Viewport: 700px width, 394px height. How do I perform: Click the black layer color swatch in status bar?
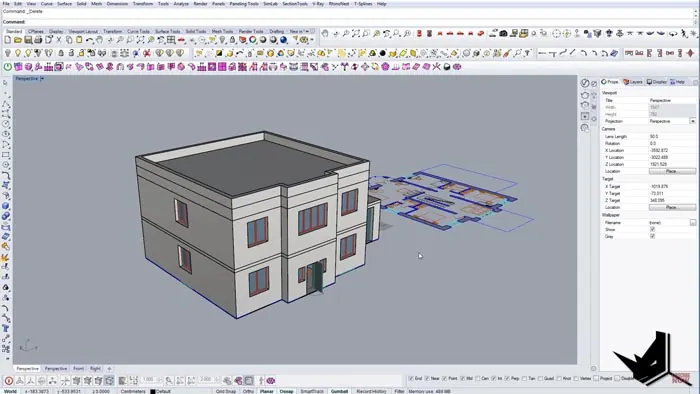pyautogui.click(x=153, y=391)
